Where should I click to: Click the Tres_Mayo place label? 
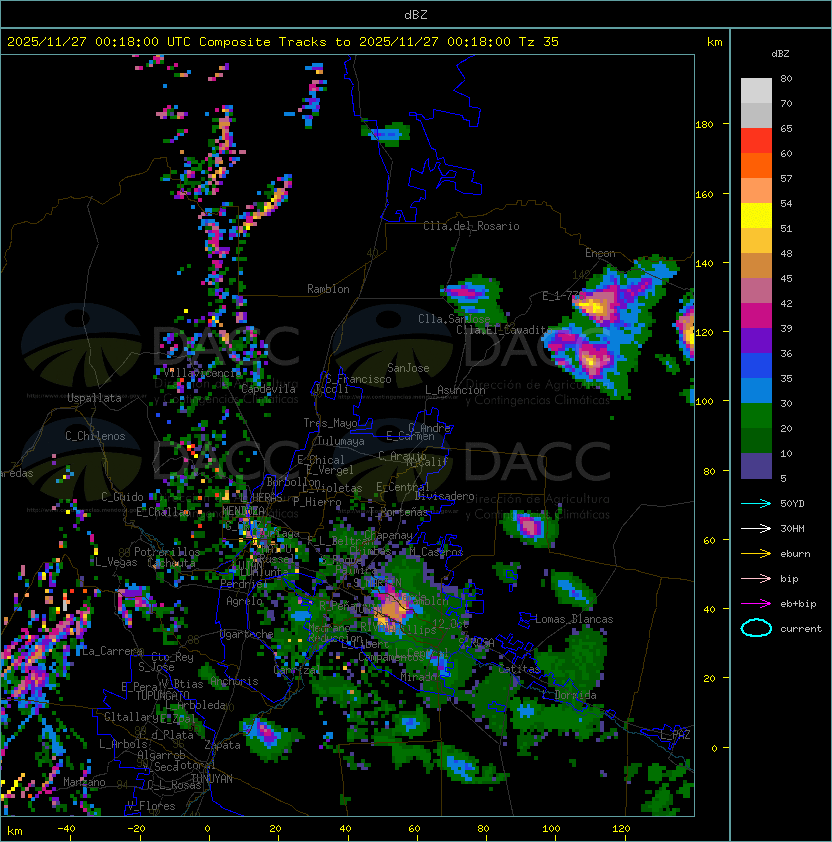tap(330, 423)
